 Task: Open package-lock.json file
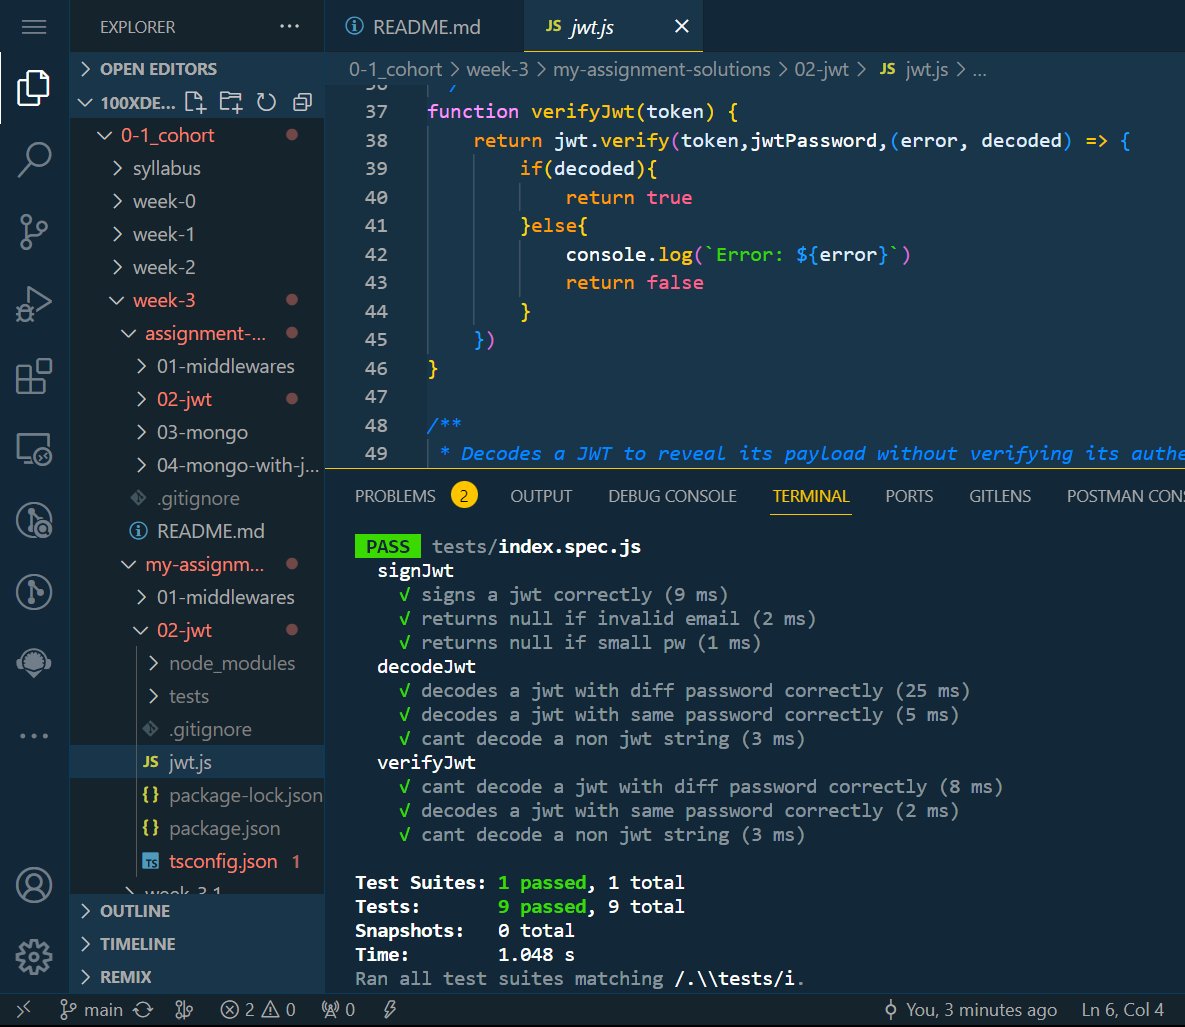(x=197, y=795)
